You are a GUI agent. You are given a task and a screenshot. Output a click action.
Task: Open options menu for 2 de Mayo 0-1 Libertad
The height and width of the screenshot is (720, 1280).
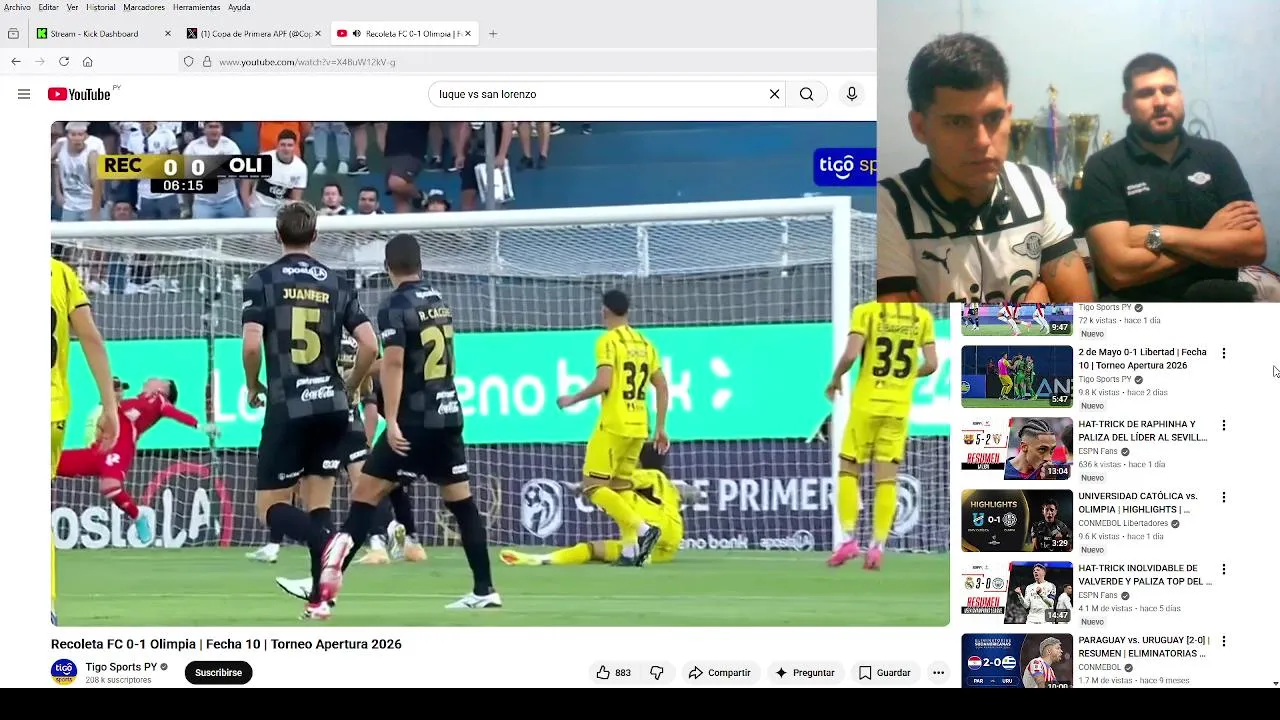click(x=1223, y=353)
